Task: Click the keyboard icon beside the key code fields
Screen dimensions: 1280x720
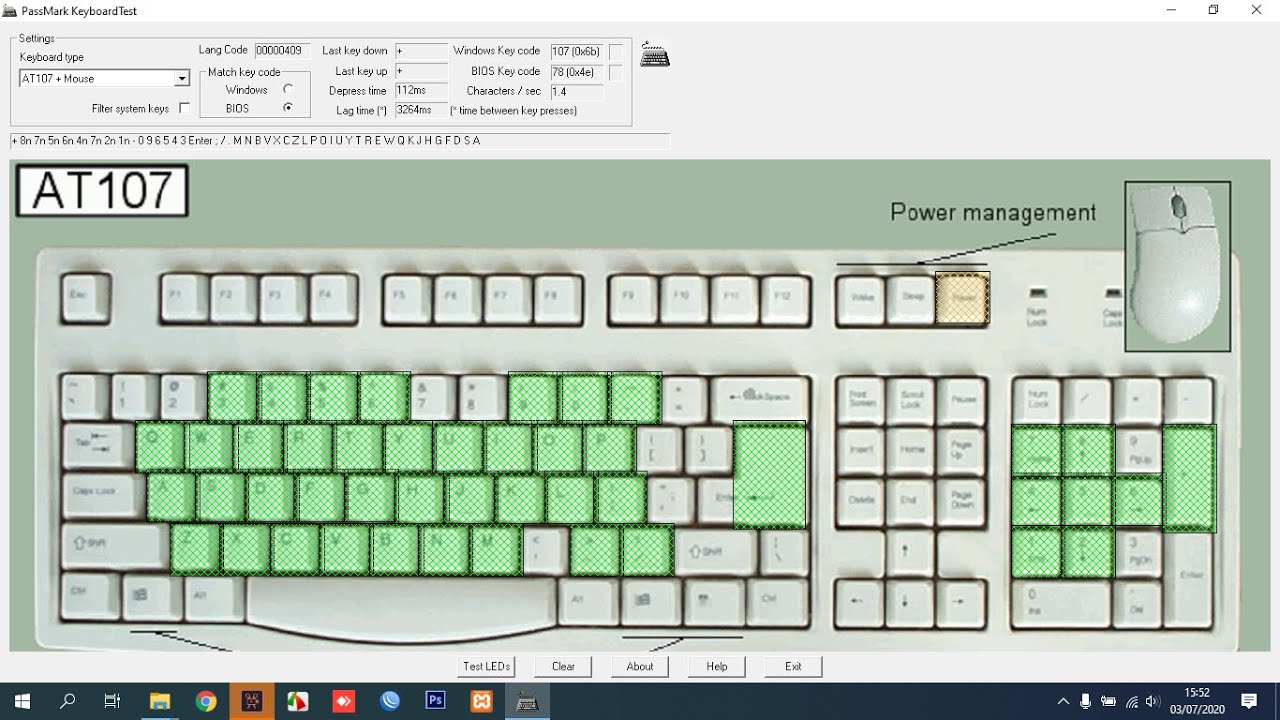Action: pyautogui.click(x=655, y=55)
